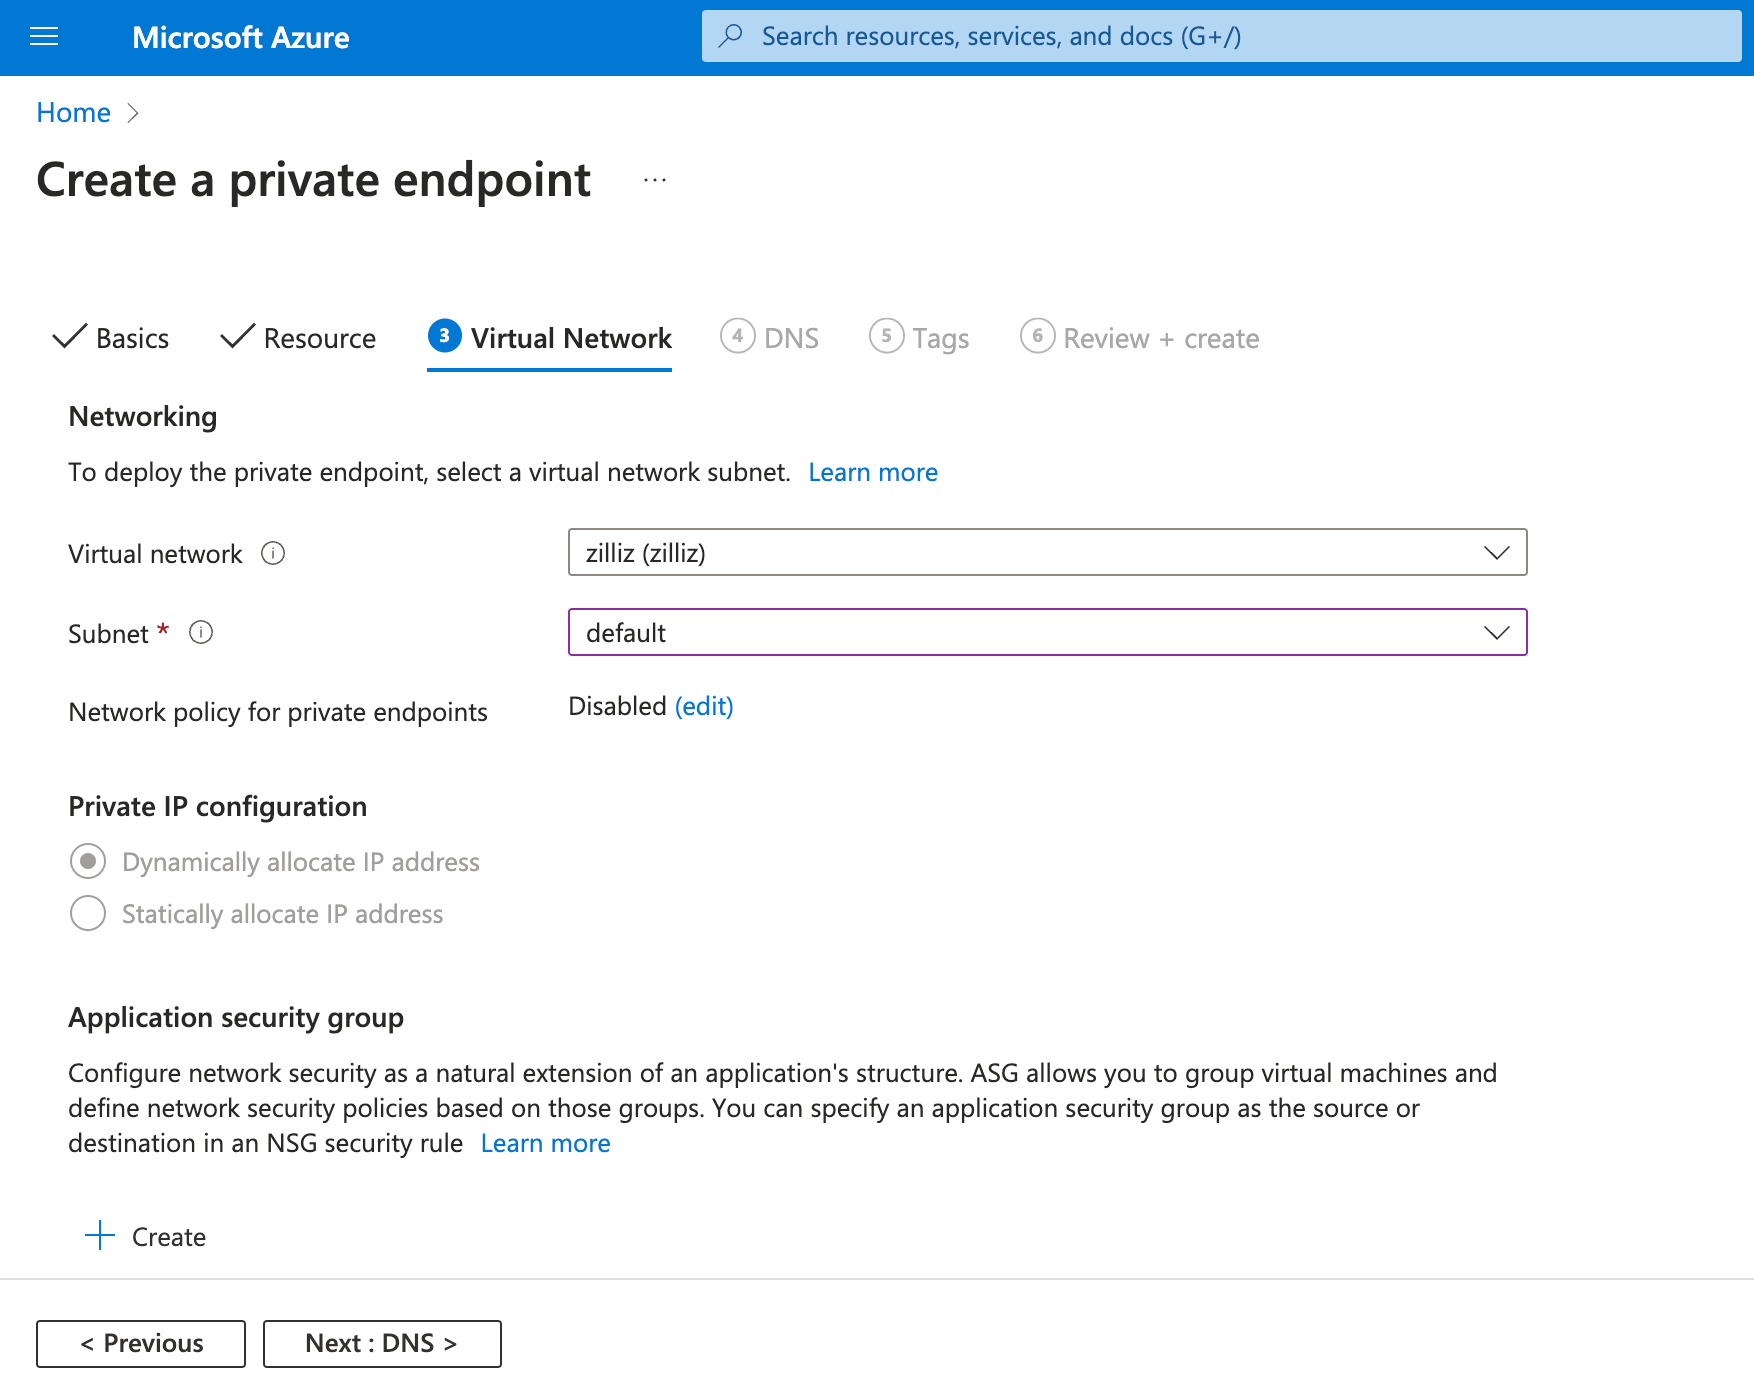This screenshot has height=1390, width=1754.
Task: Edit the network policy setting
Action: point(704,706)
